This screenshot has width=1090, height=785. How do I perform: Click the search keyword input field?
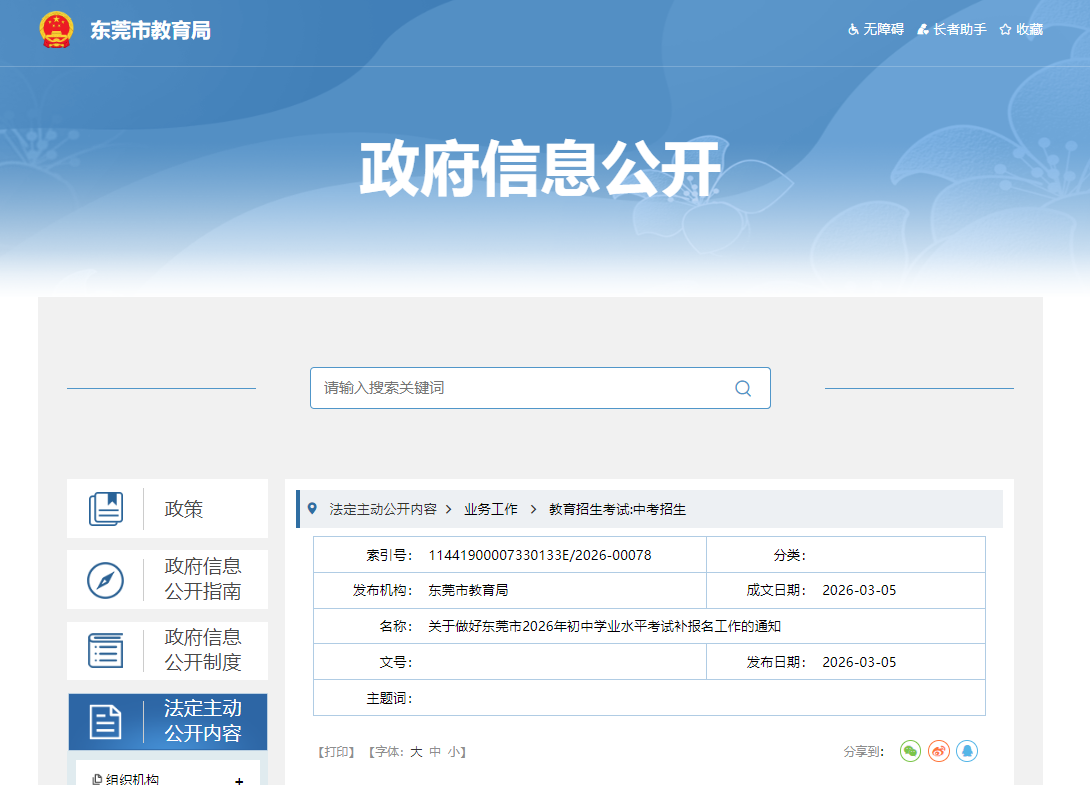(520, 388)
